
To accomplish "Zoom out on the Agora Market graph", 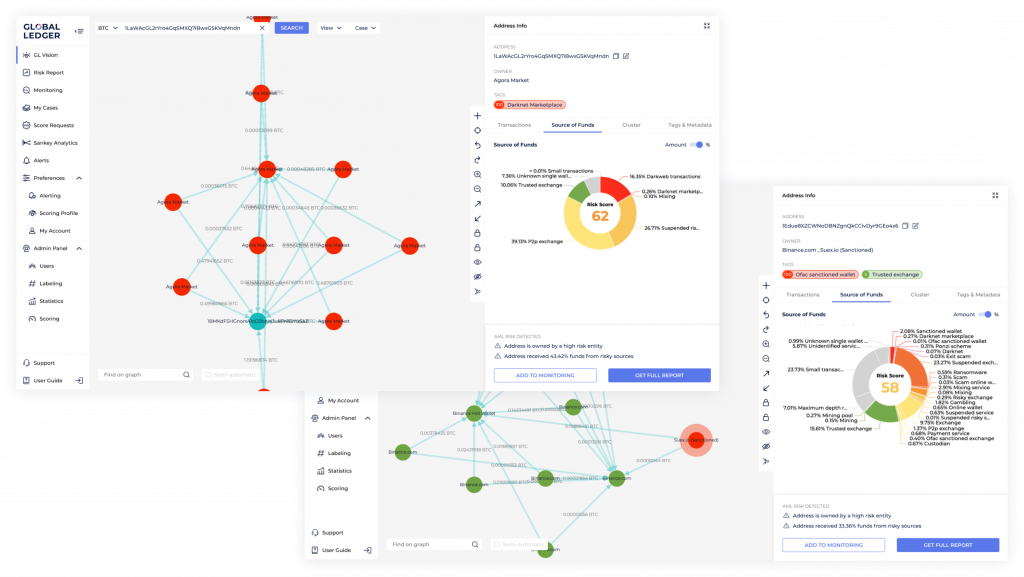I will (x=477, y=189).
